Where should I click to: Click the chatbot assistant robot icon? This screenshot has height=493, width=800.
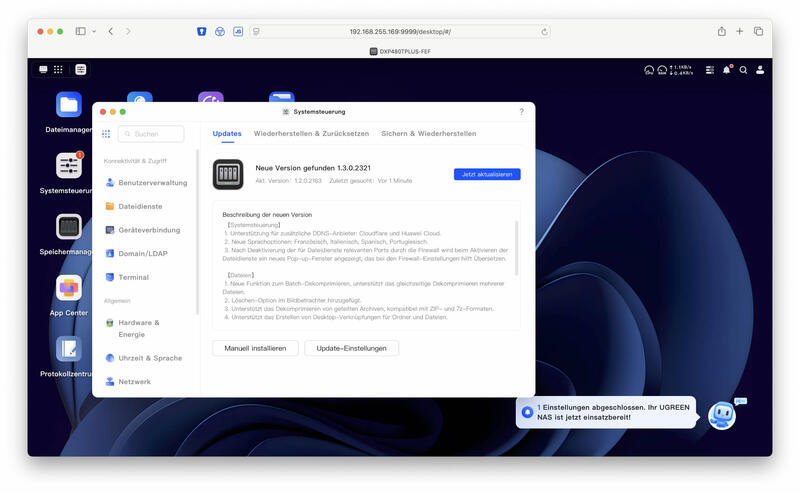[x=722, y=415]
